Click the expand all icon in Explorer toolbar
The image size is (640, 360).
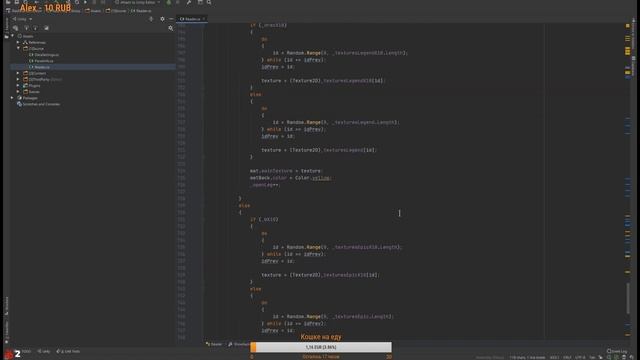tap(27, 28)
